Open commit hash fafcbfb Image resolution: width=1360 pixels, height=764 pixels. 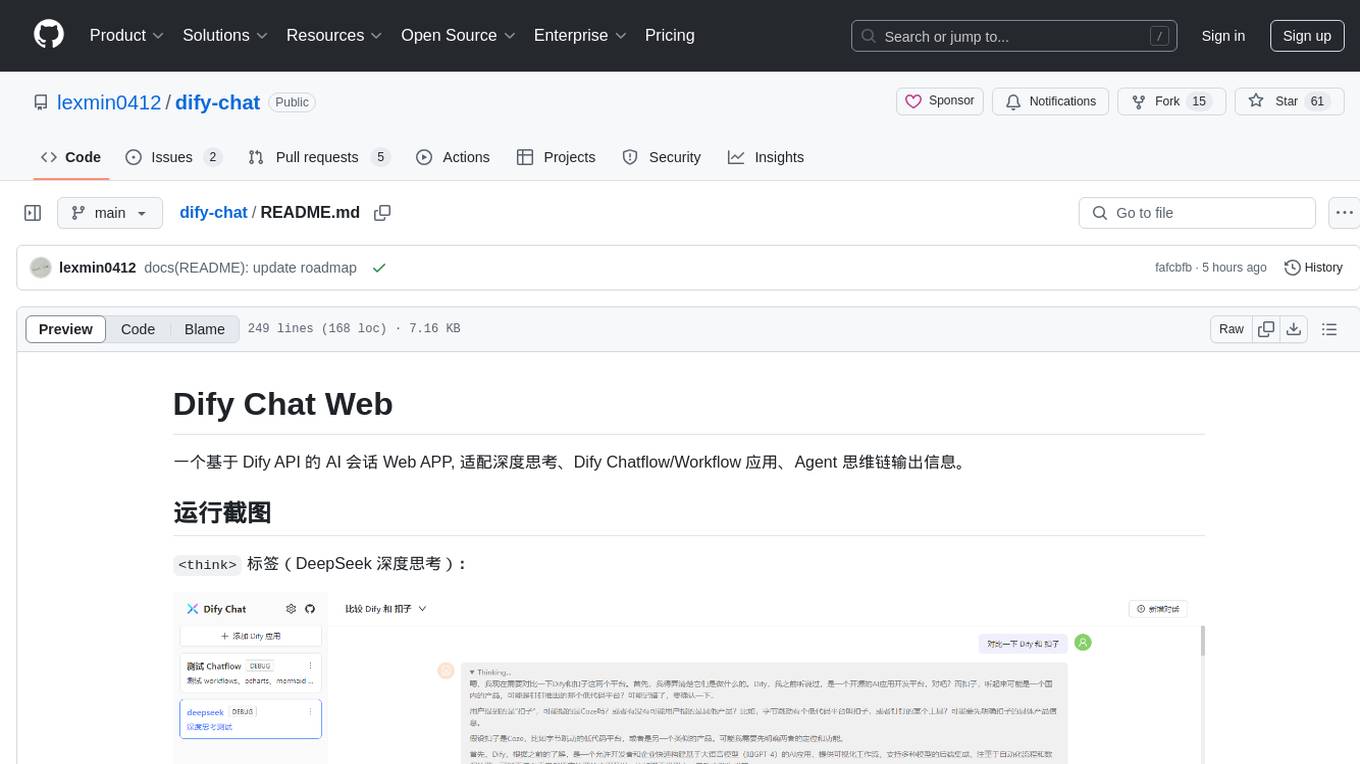1173,268
